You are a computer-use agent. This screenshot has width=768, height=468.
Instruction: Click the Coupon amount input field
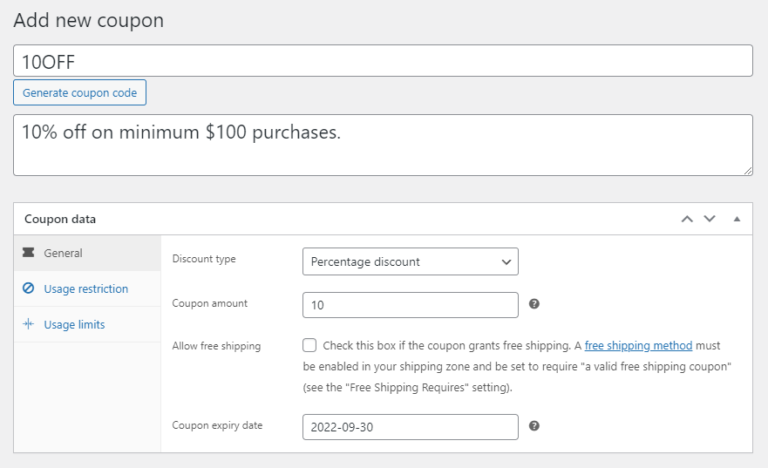coord(410,305)
